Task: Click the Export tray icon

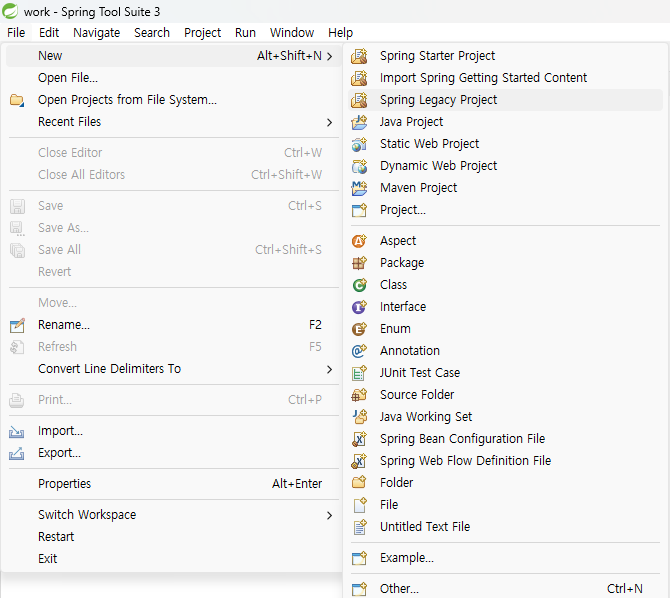Action: (17, 454)
